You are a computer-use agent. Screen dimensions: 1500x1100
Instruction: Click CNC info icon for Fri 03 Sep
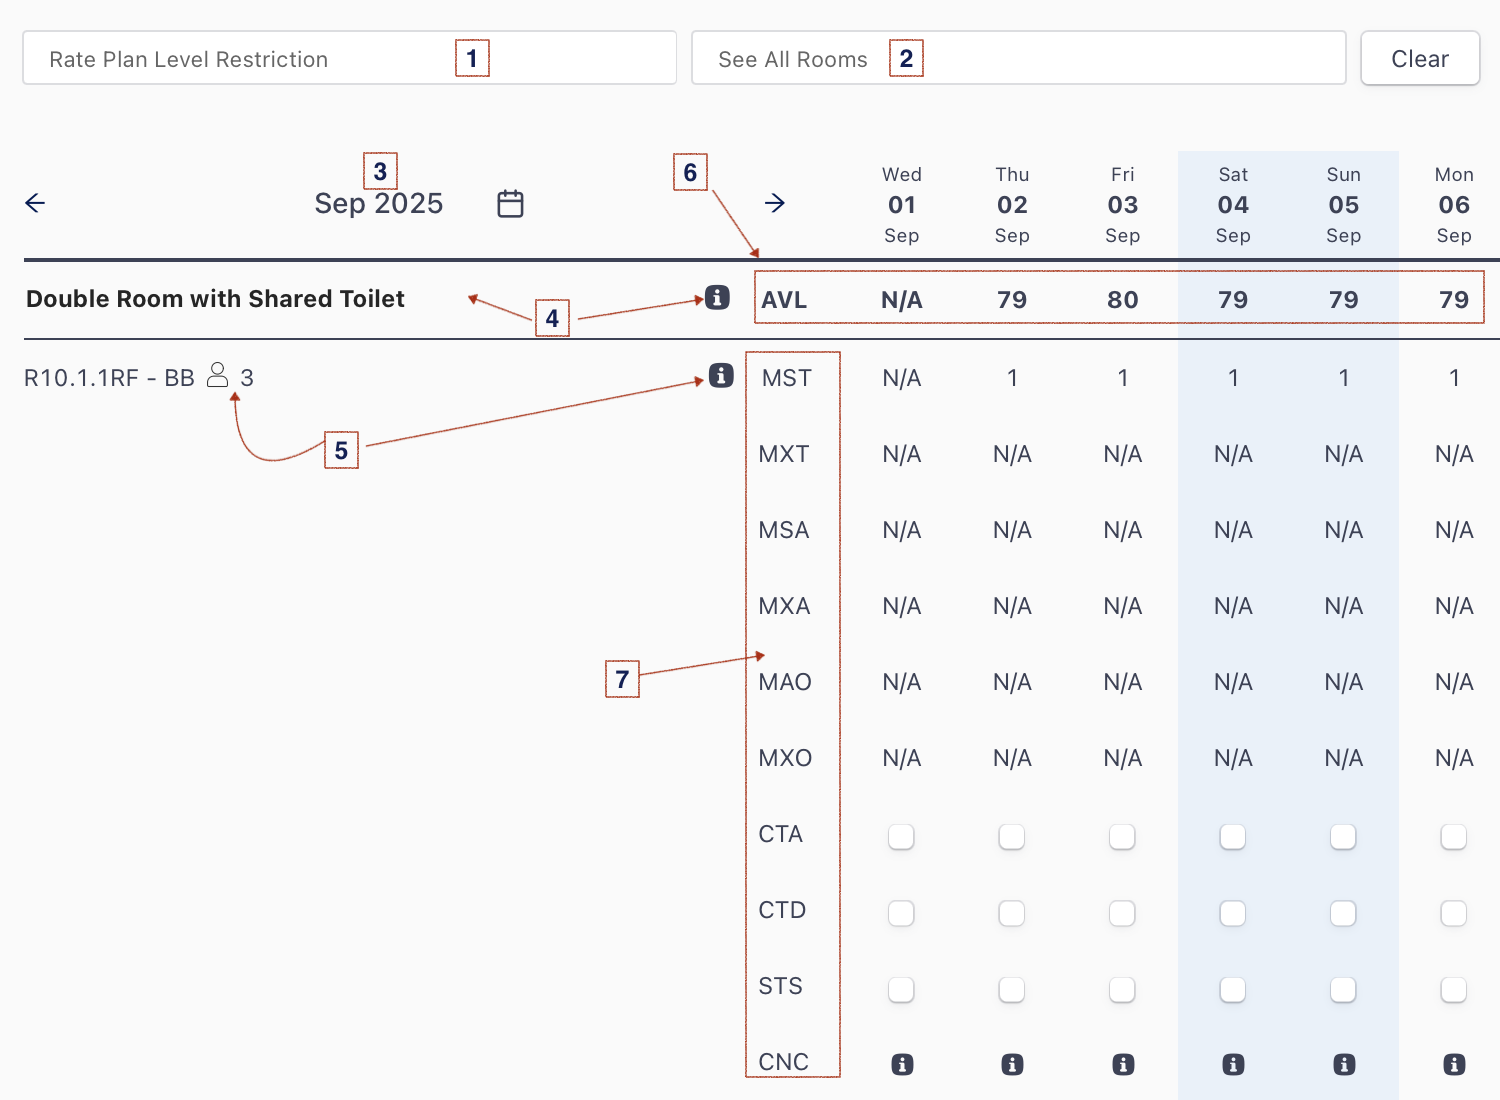pos(1123,1064)
